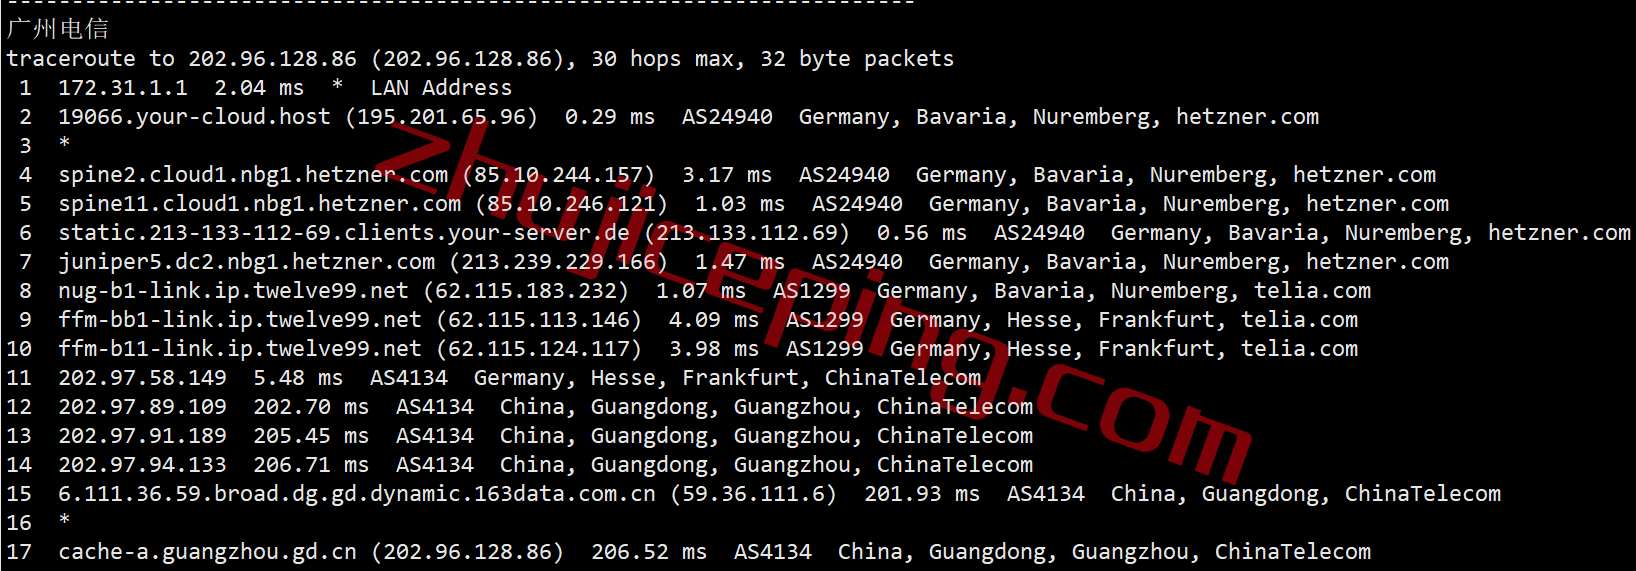Click hop 12 IP 202.97.89.109
Image resolution: width=1636 pixels, height=571 pixels.
pyautogui.click(x=143, y=407)
